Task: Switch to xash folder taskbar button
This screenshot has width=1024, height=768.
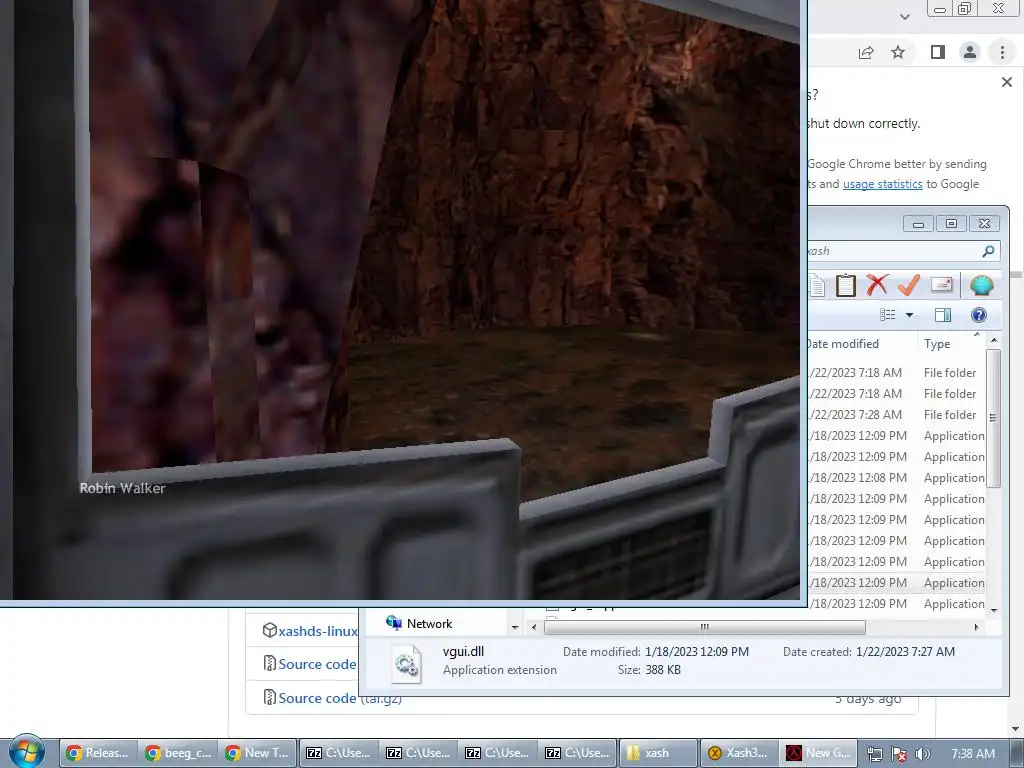Action: [658, 753]
